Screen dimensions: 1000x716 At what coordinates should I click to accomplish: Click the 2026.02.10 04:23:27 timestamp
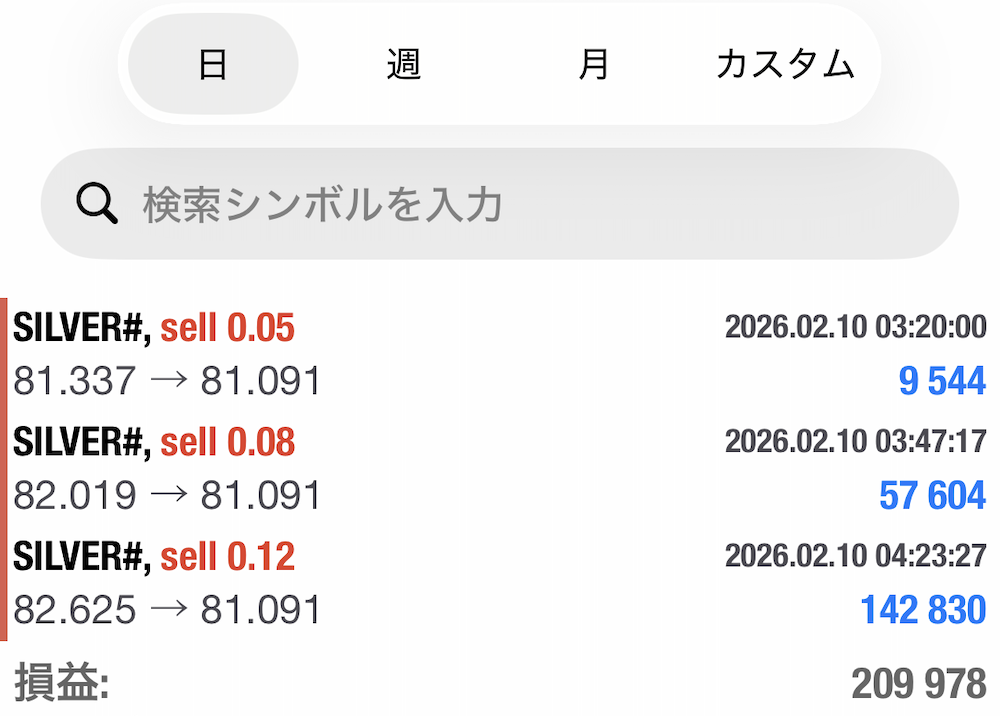pyautogui.click(x=855, y=555)
